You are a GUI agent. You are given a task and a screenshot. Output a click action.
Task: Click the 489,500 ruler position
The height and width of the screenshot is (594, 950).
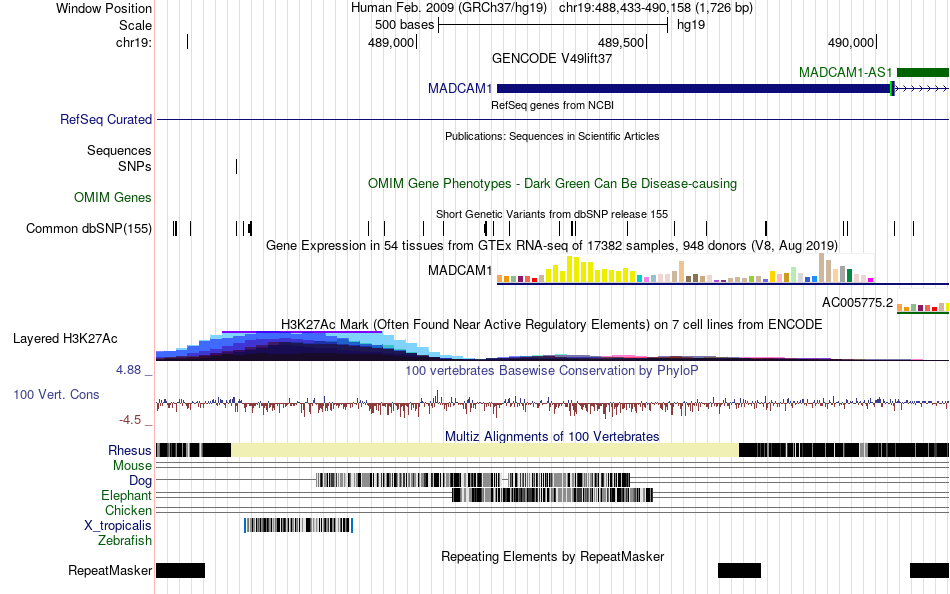[x=621, y=42]
